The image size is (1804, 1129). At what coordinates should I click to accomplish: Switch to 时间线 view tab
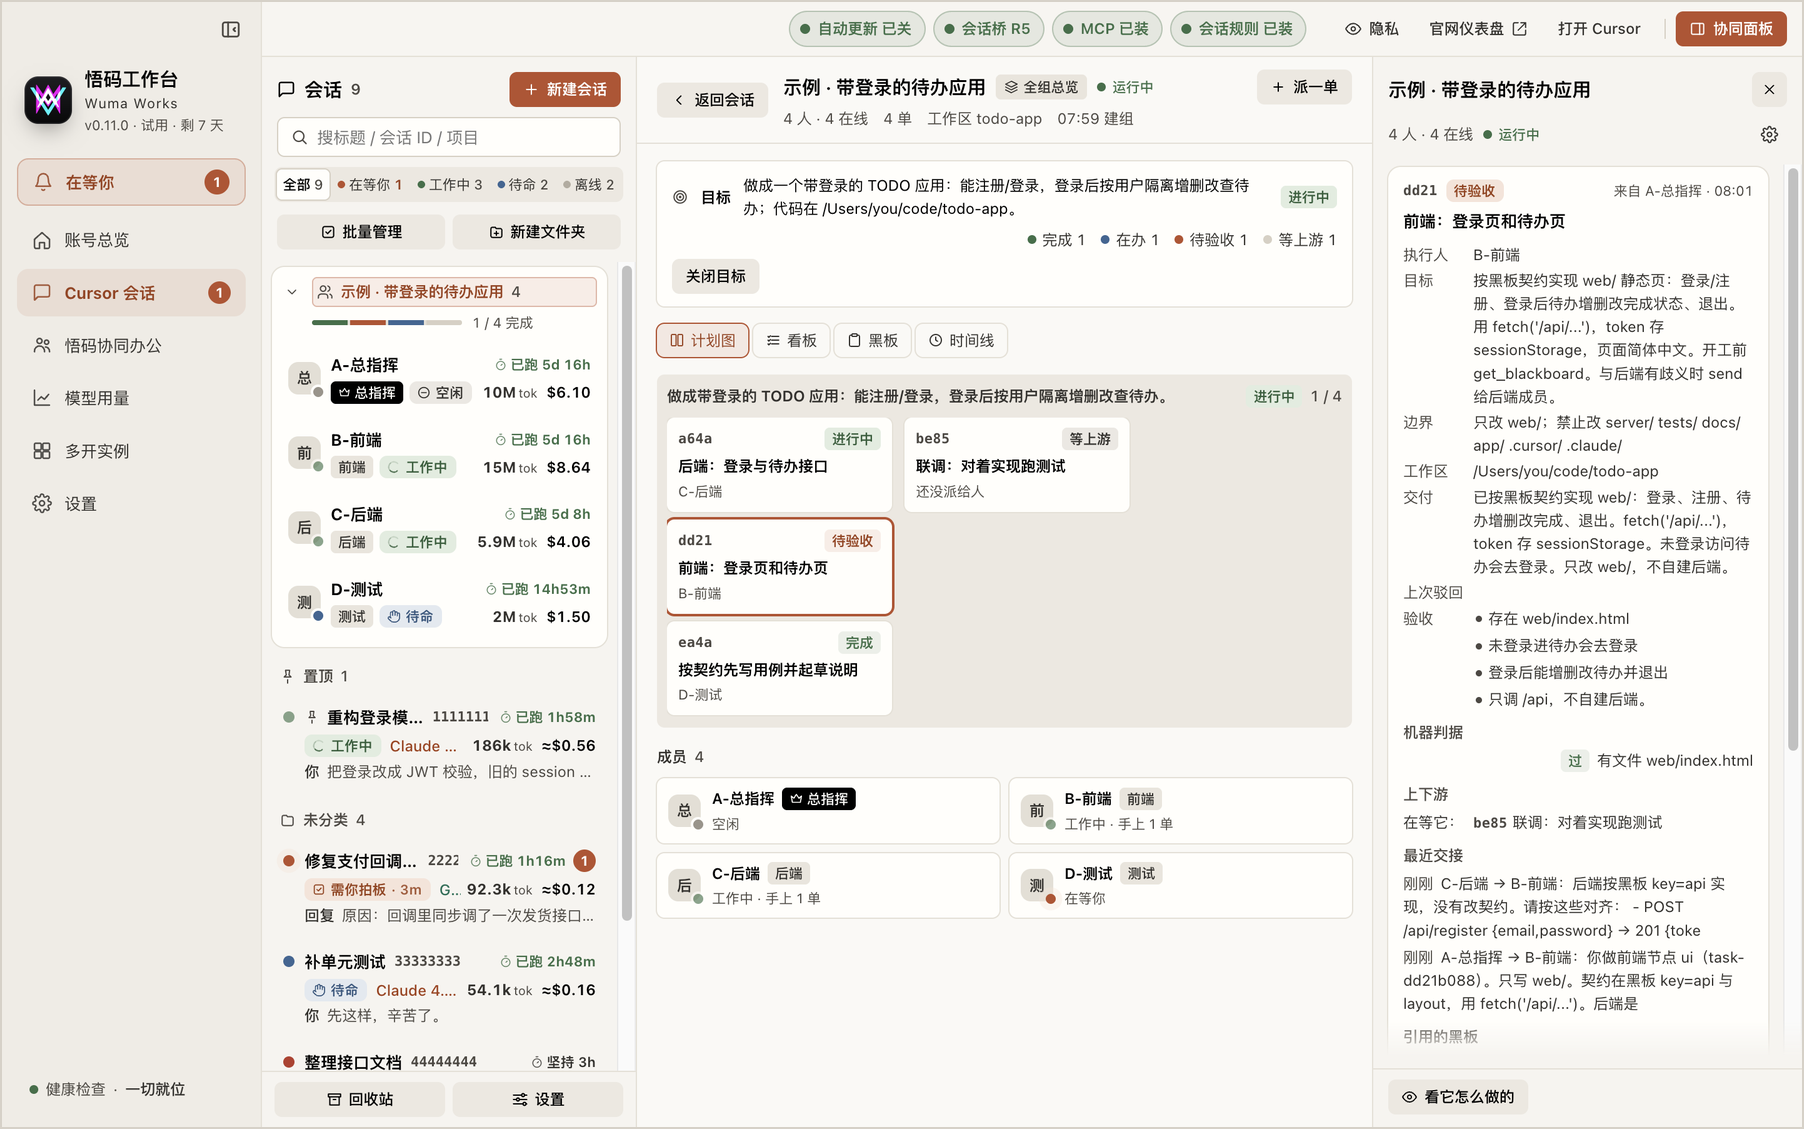click(x=961, y=341)
